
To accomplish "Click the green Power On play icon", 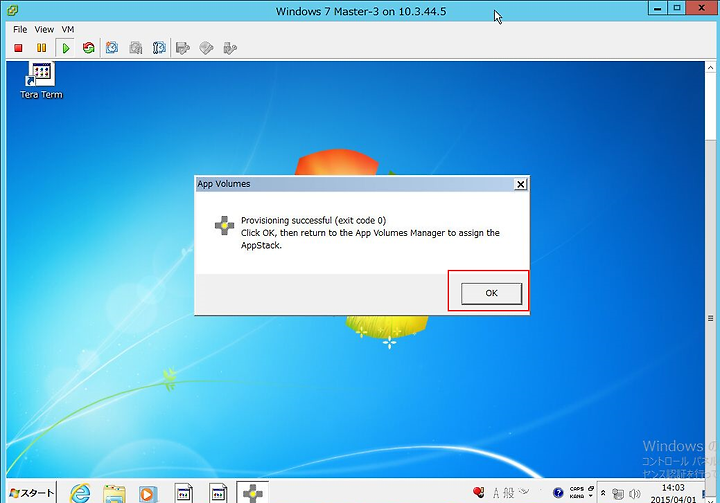I will 65,48.
